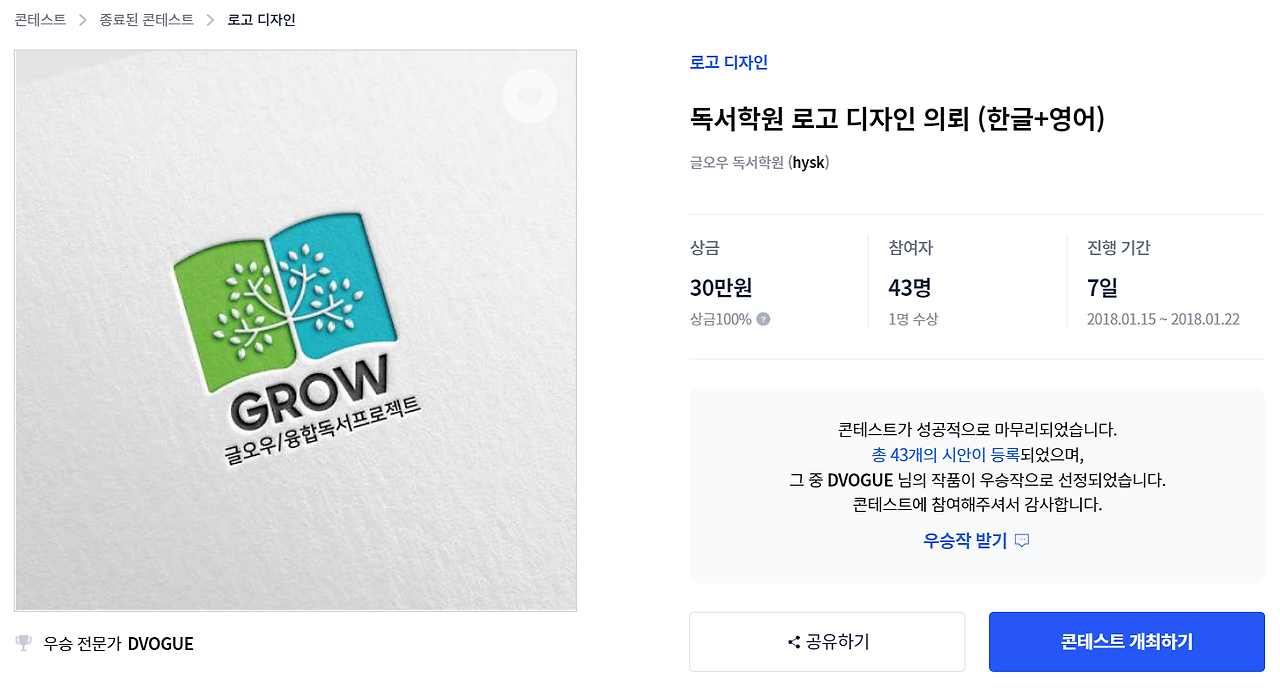Open the GROW logo winning design image
This screenshot has width=1280, height=691.
pyautogui.click(x=296, y=331)
